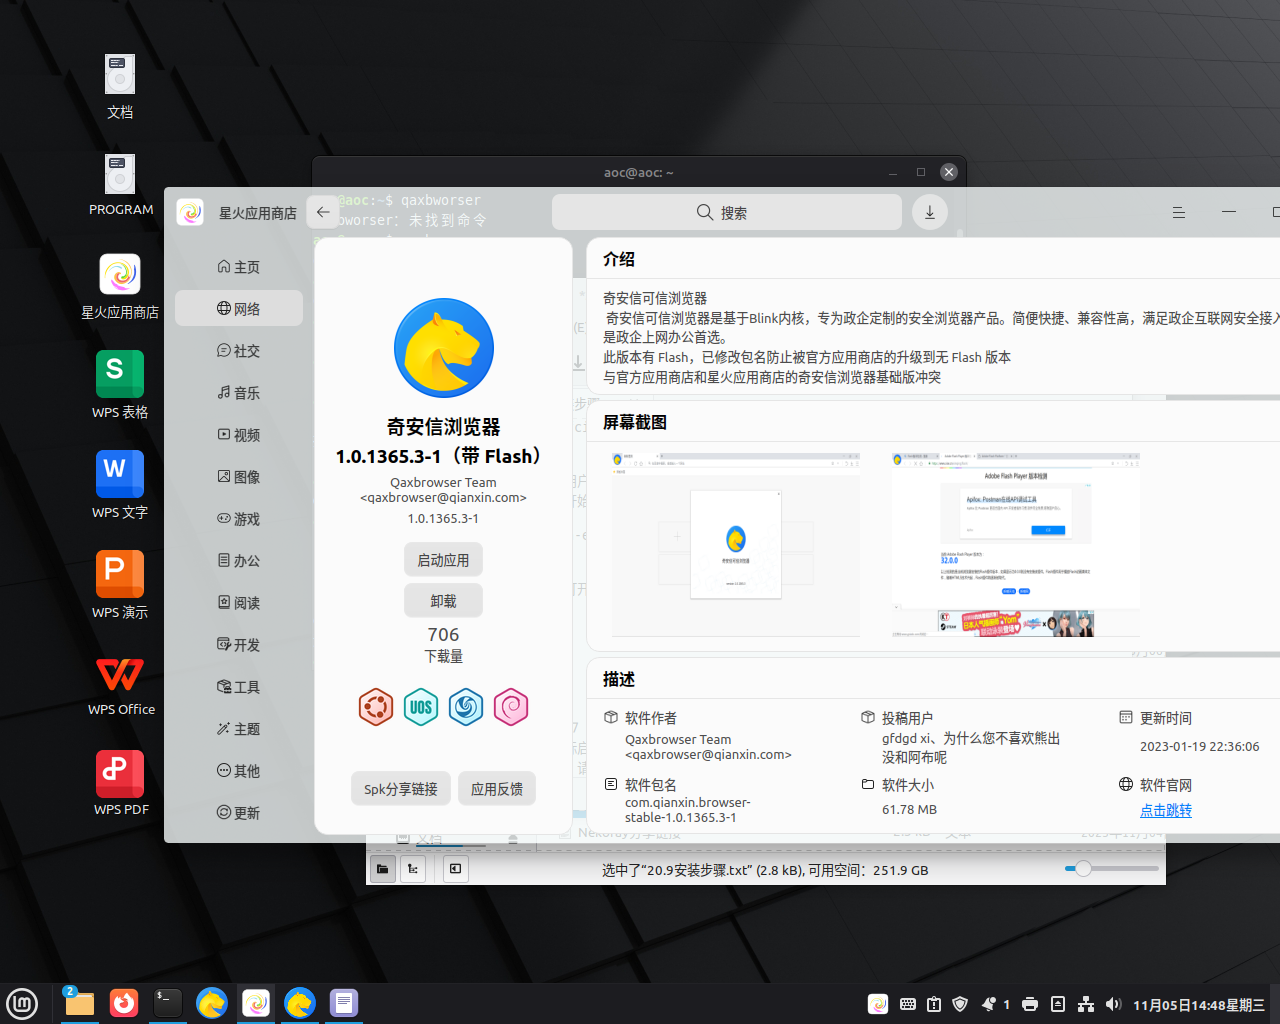Open the 应用反馈 feedback button
The width and height of the screenshot is (1280, 1024).
point(497,789)
